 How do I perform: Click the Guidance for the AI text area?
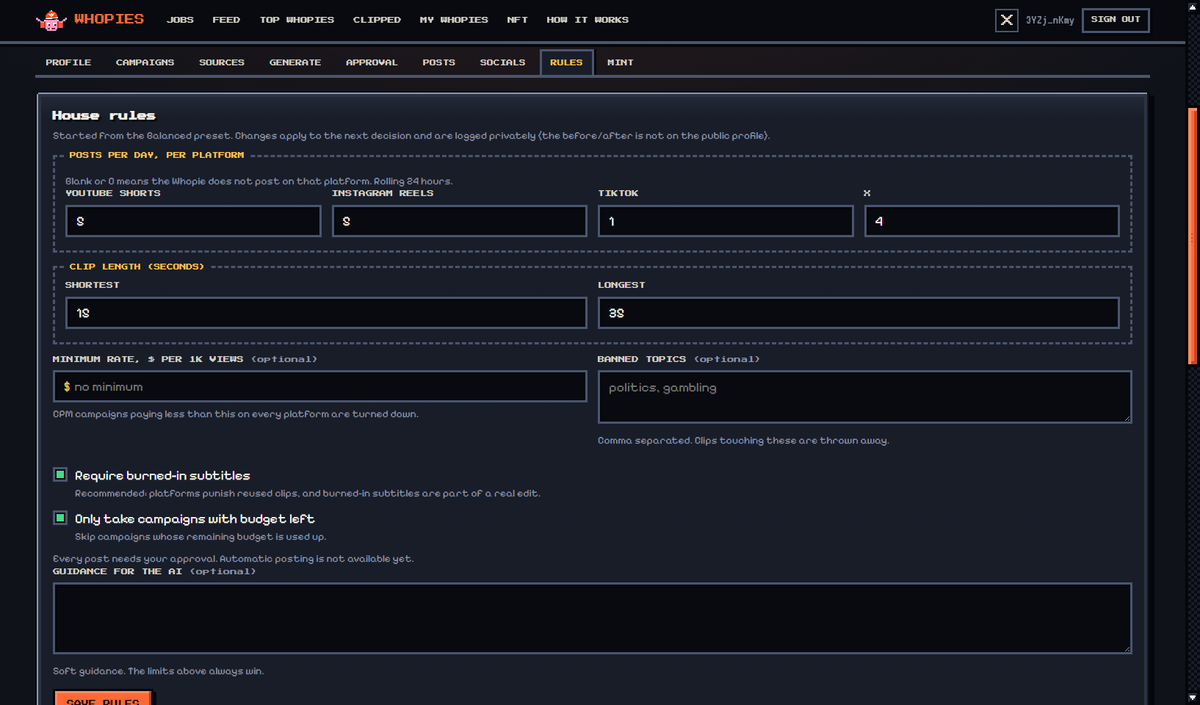(x=592, y=618)
